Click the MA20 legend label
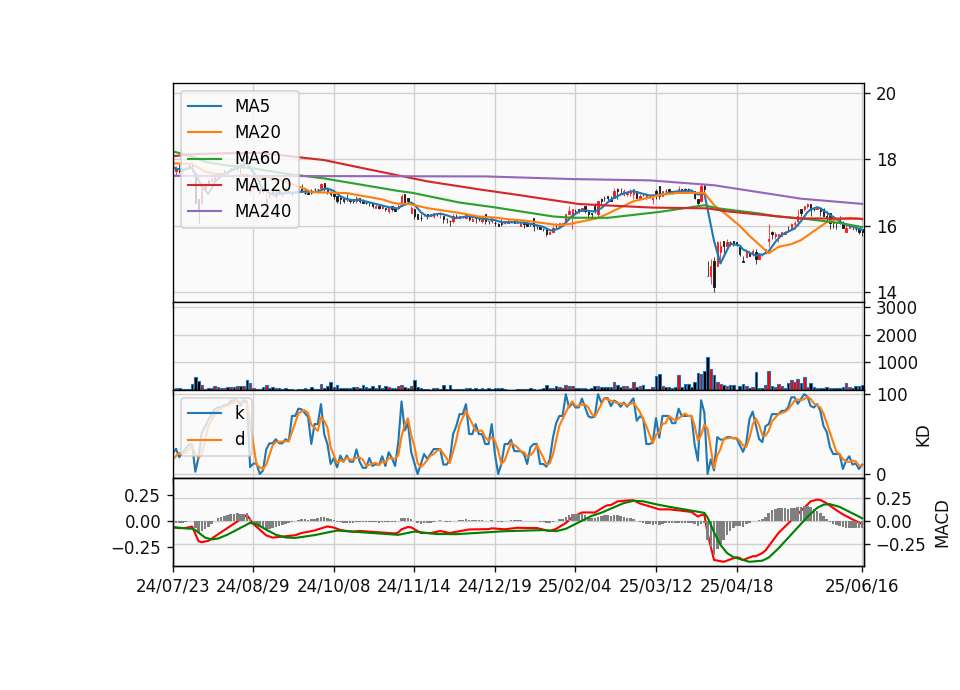Viewport: 960px width, 690px height. pyautogui.click(x=257, y=132)
